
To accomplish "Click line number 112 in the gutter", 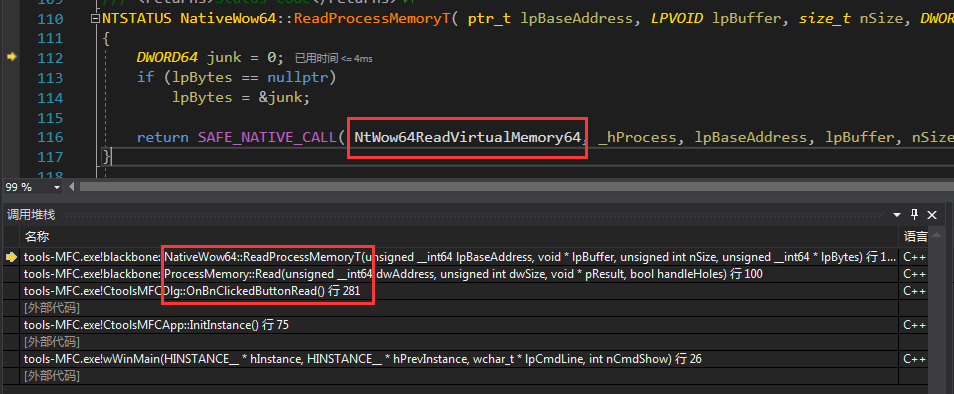I will (50, 58).
